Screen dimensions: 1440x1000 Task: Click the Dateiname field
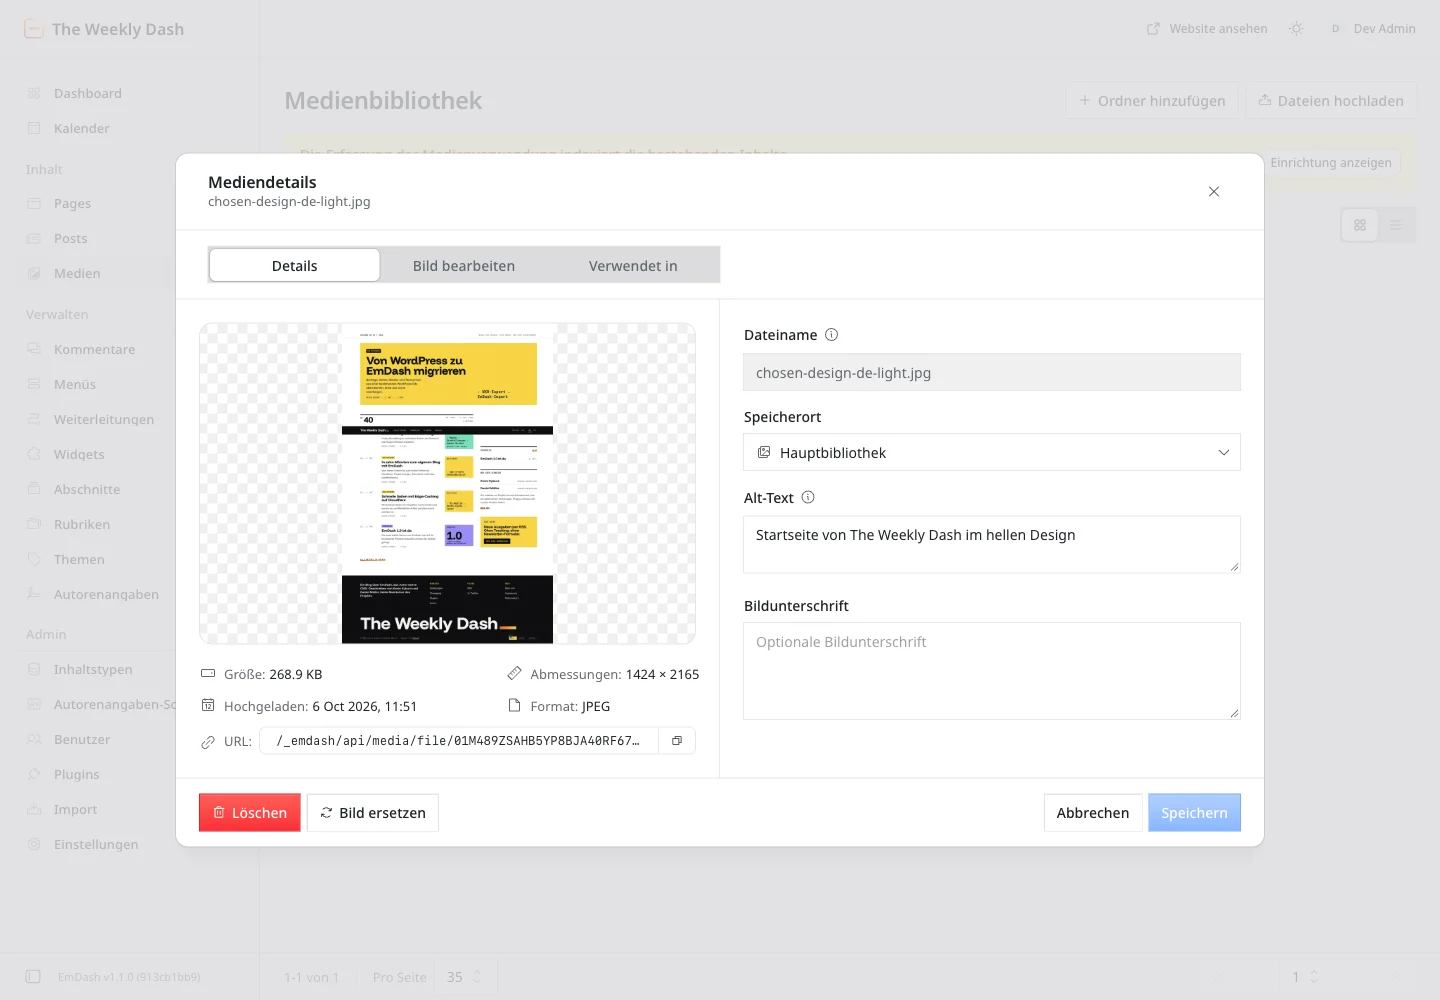992,373
